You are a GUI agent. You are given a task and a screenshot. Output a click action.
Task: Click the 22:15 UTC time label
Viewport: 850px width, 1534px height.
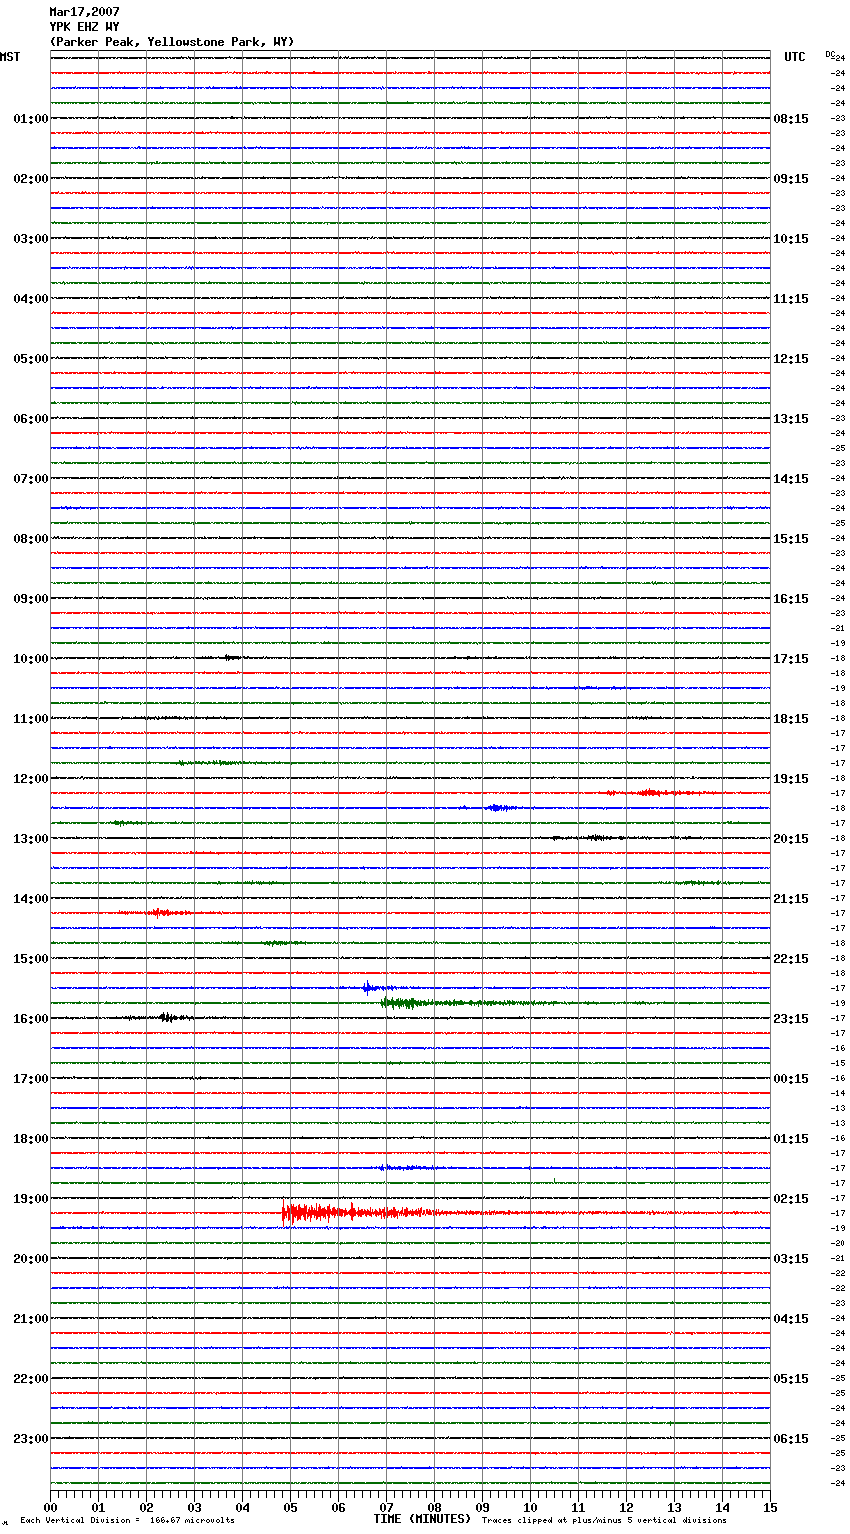tap(791, 959)
